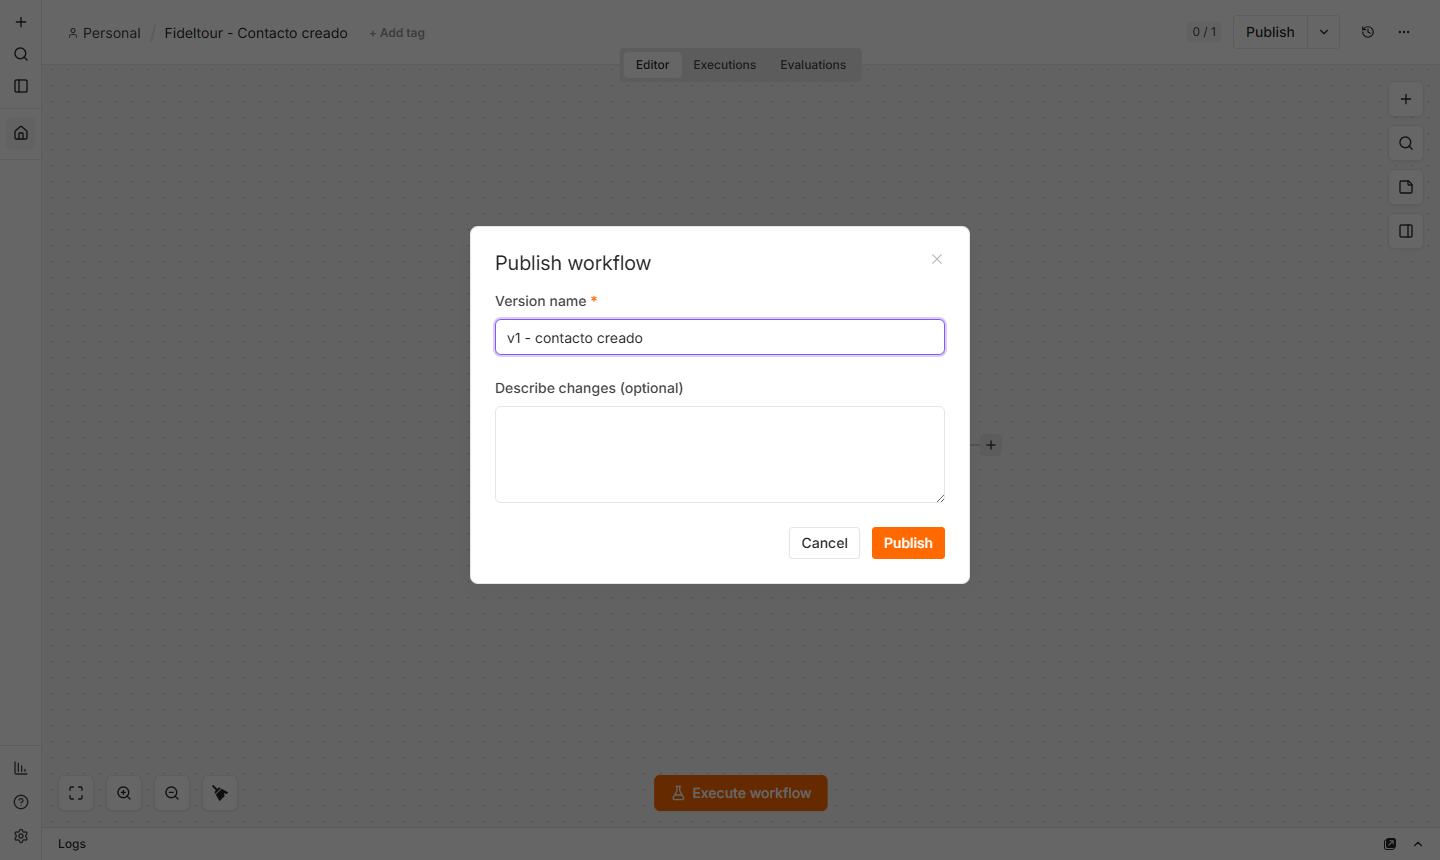Screen dimensions: 1440x860
Task: Click Publish in the top header
Action: pyautogui.click(x=1270, y=32)
